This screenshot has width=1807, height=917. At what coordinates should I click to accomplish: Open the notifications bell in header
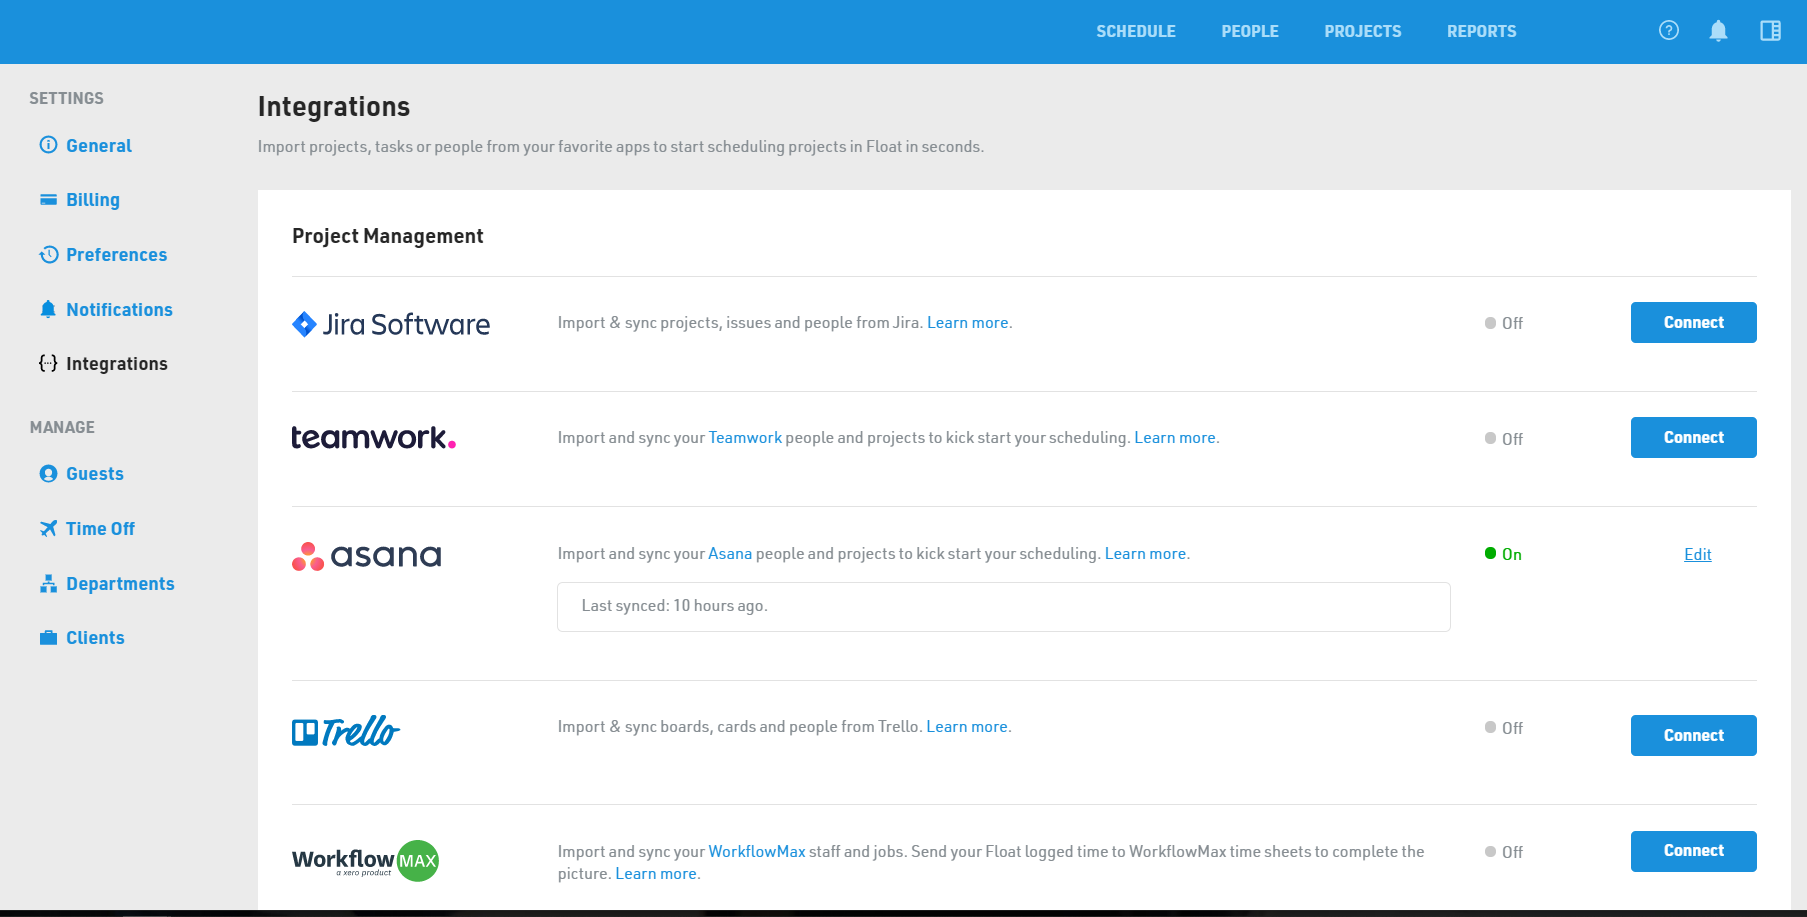coord(1718,31)
